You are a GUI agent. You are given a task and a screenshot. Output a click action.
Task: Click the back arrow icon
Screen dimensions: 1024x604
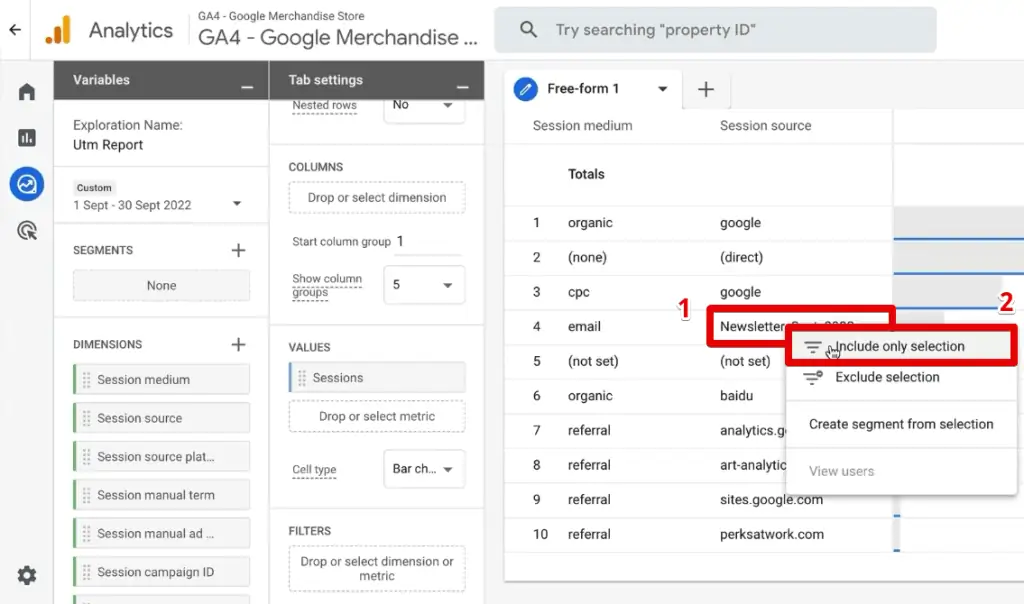(x=14, y=30)
